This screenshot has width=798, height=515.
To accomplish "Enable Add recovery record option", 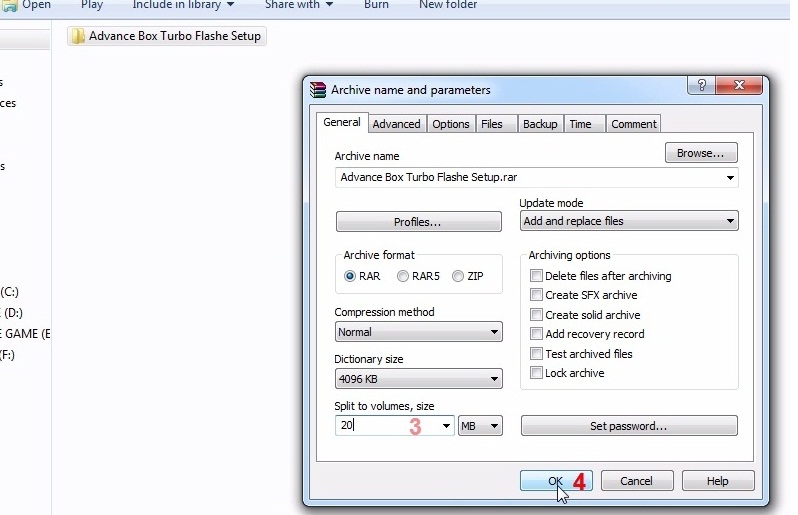I will tap(536, 334).
